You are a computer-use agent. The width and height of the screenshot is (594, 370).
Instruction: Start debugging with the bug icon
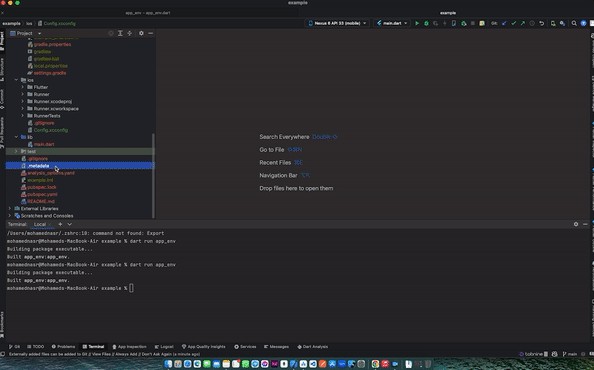pyautogui.click(x=426, y=23)
